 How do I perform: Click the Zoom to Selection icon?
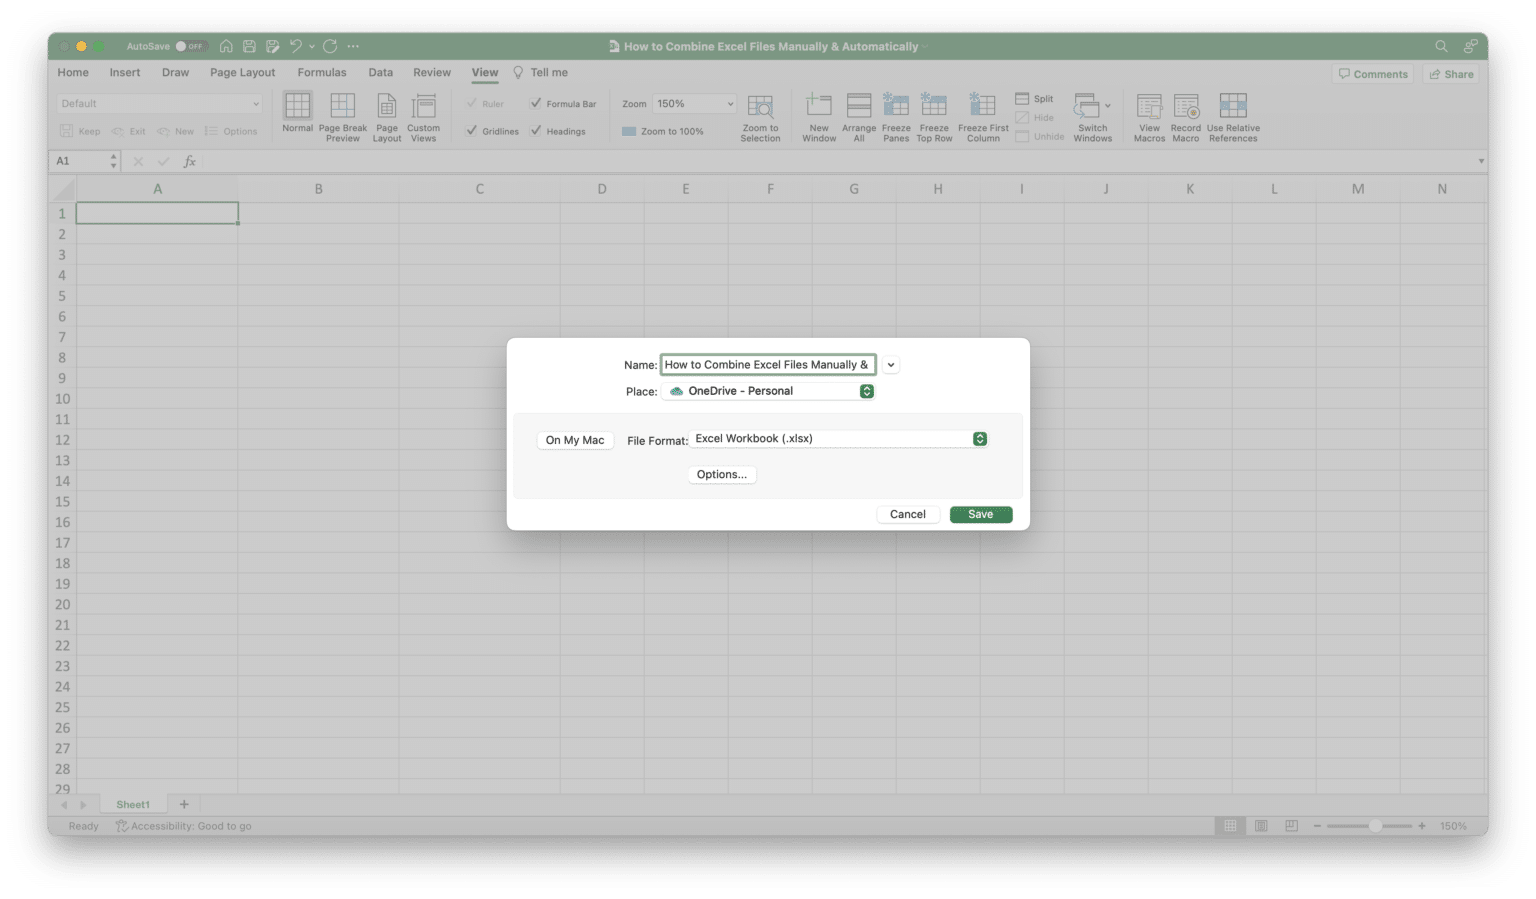coord(760,112)
